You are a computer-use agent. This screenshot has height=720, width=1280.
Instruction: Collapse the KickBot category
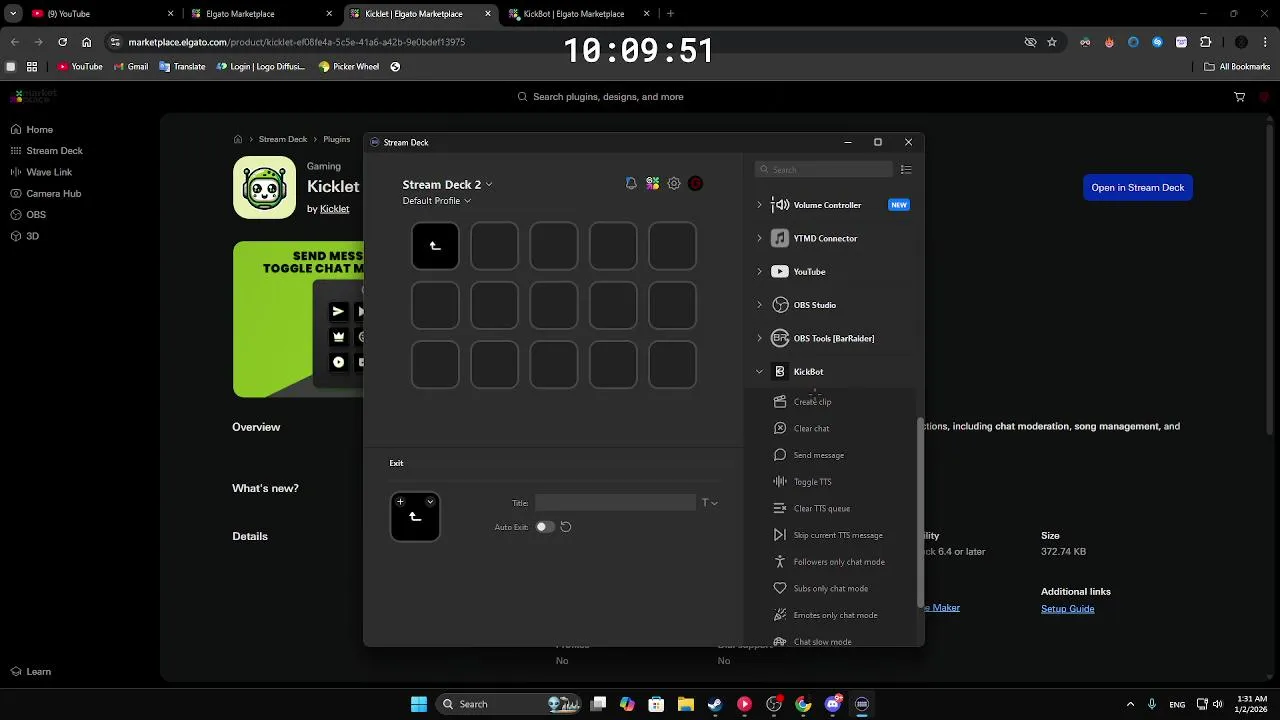759,372
